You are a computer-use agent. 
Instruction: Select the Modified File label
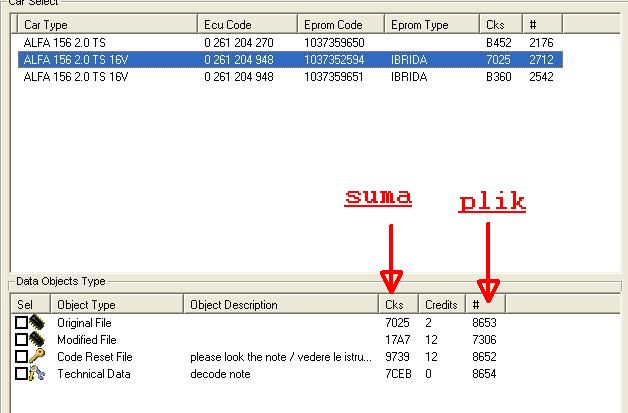click(87, 340)
